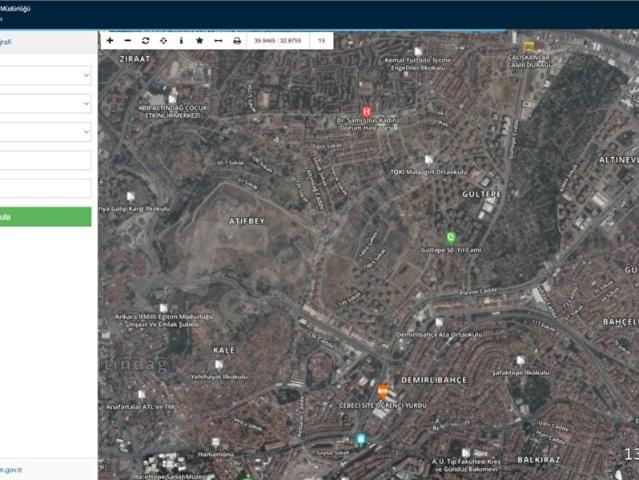The image size is (639, 480).
Task: Click the refresh map icon
Action: coord(145,41)
